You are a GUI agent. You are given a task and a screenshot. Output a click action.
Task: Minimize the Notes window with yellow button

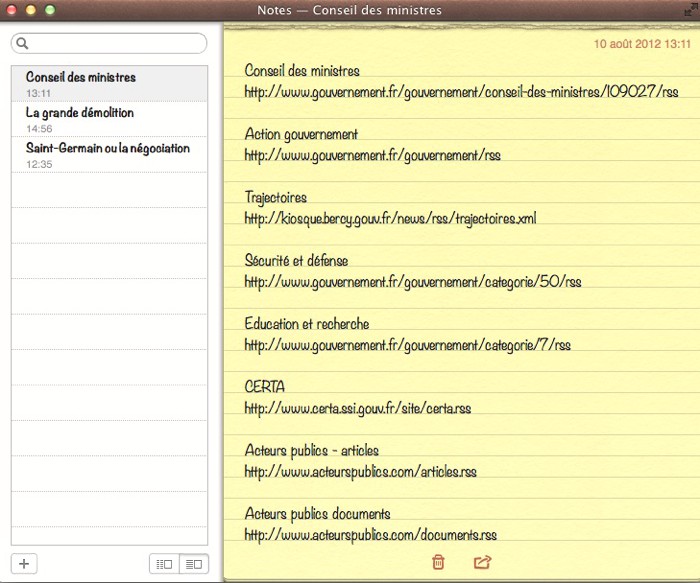[30, 10]
